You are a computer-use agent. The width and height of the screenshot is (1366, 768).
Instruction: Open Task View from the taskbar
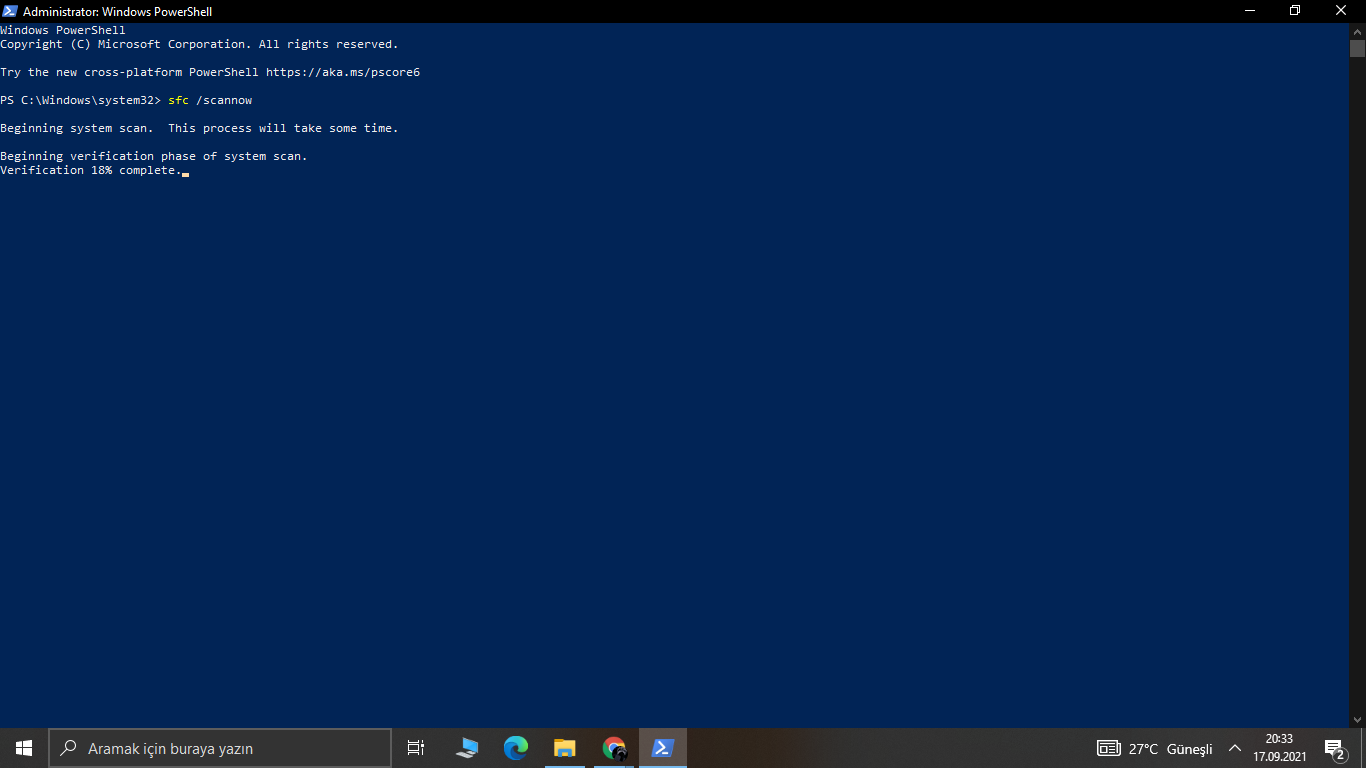click(416, 748)
